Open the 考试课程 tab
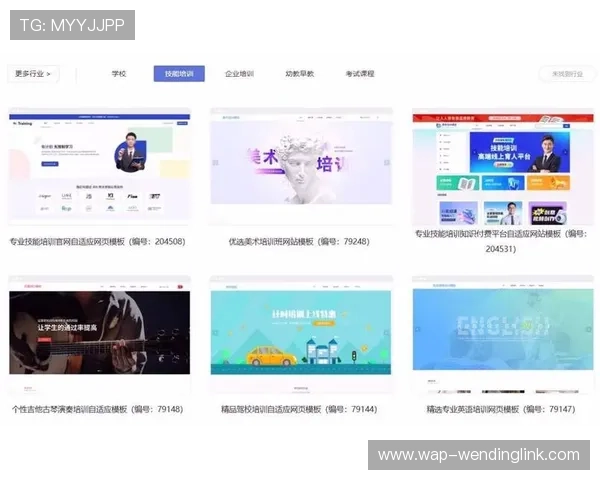 click(360, 73)
